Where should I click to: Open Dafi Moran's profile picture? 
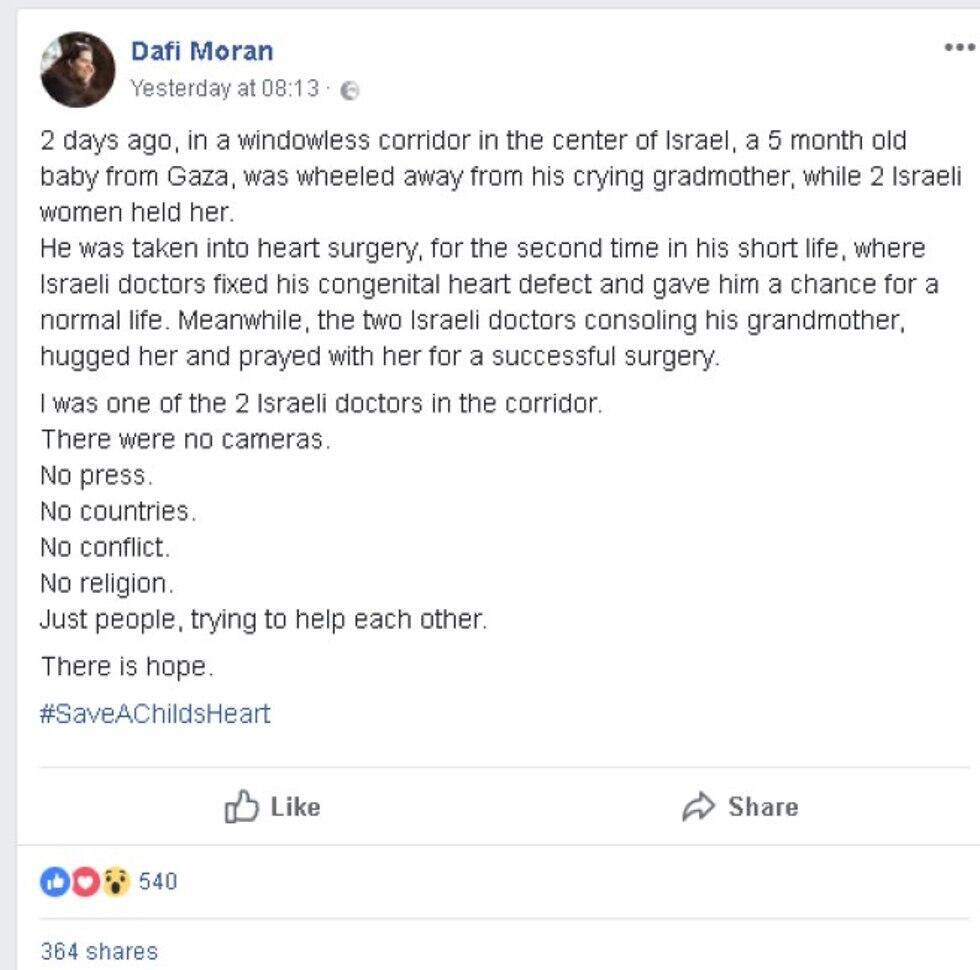click(x=77, y=70)
